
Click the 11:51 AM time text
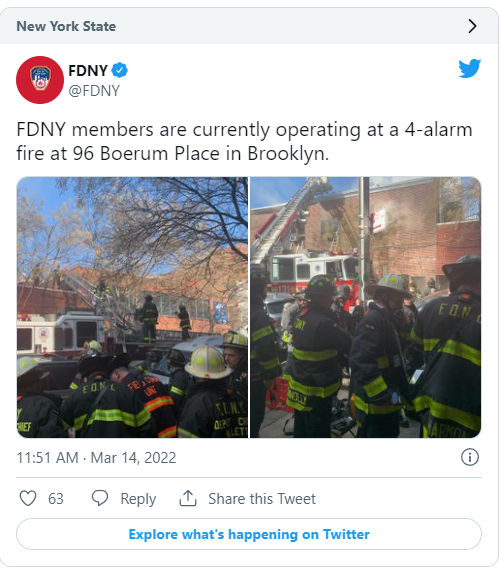(47, 458)
